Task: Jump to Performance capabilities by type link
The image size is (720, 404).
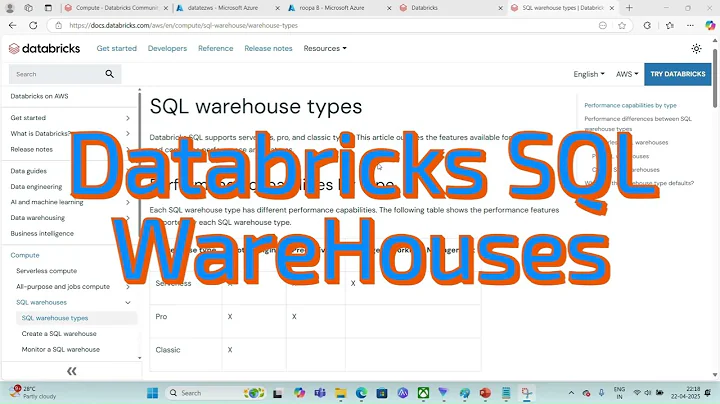Action: pos(630,105)
